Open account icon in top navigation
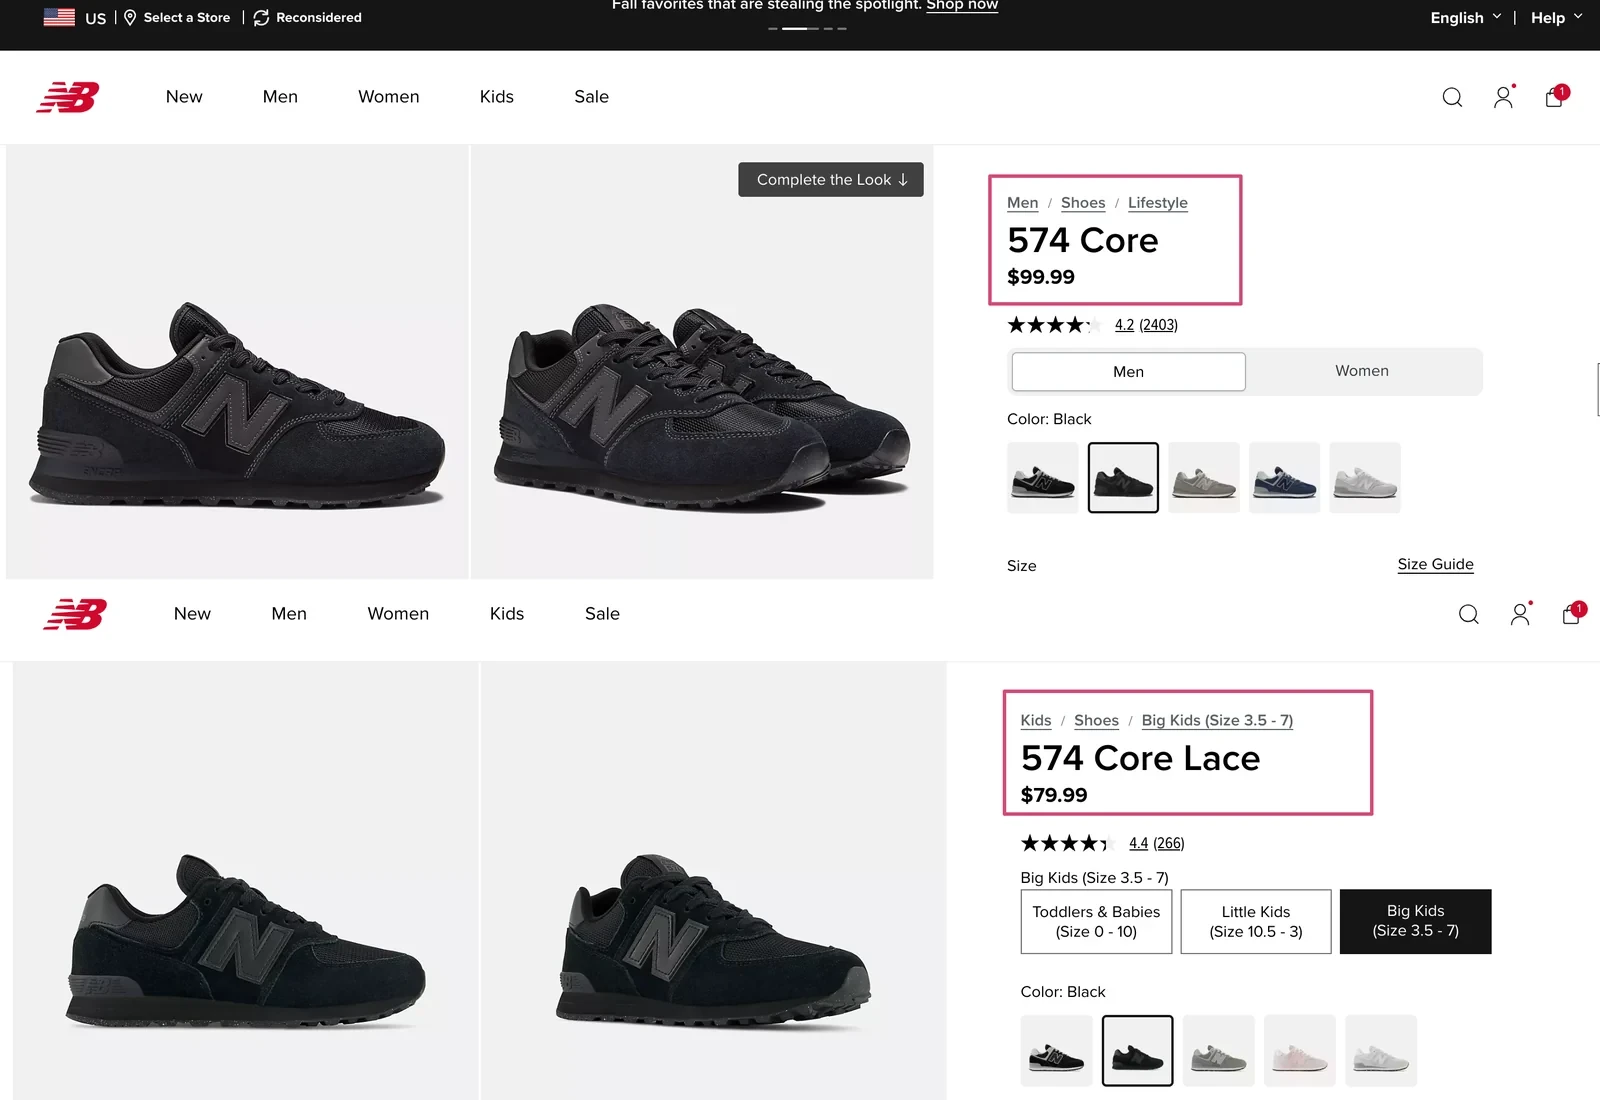The width and height of the screenshot is (1600, 1100). click(1503, 97)
